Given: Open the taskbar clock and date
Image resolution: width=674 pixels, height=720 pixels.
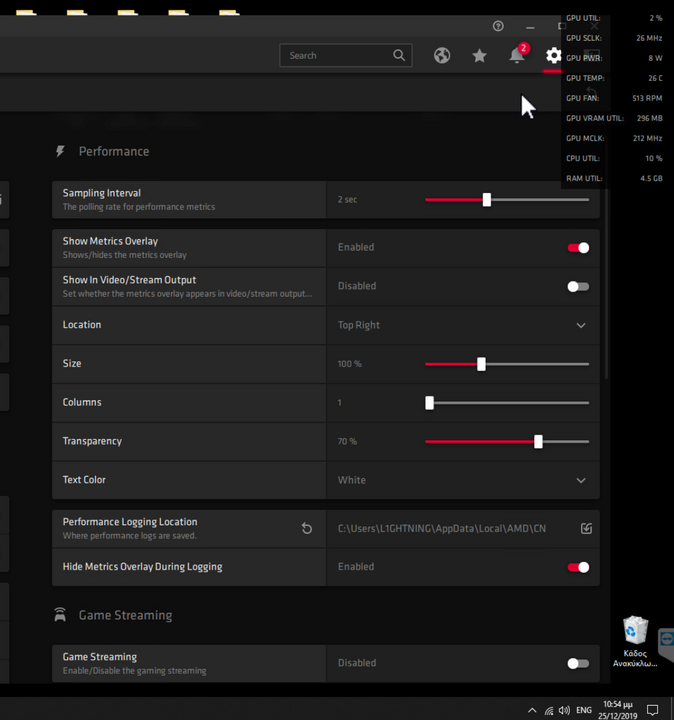Looking at the screenshot, I should (618, 710).
